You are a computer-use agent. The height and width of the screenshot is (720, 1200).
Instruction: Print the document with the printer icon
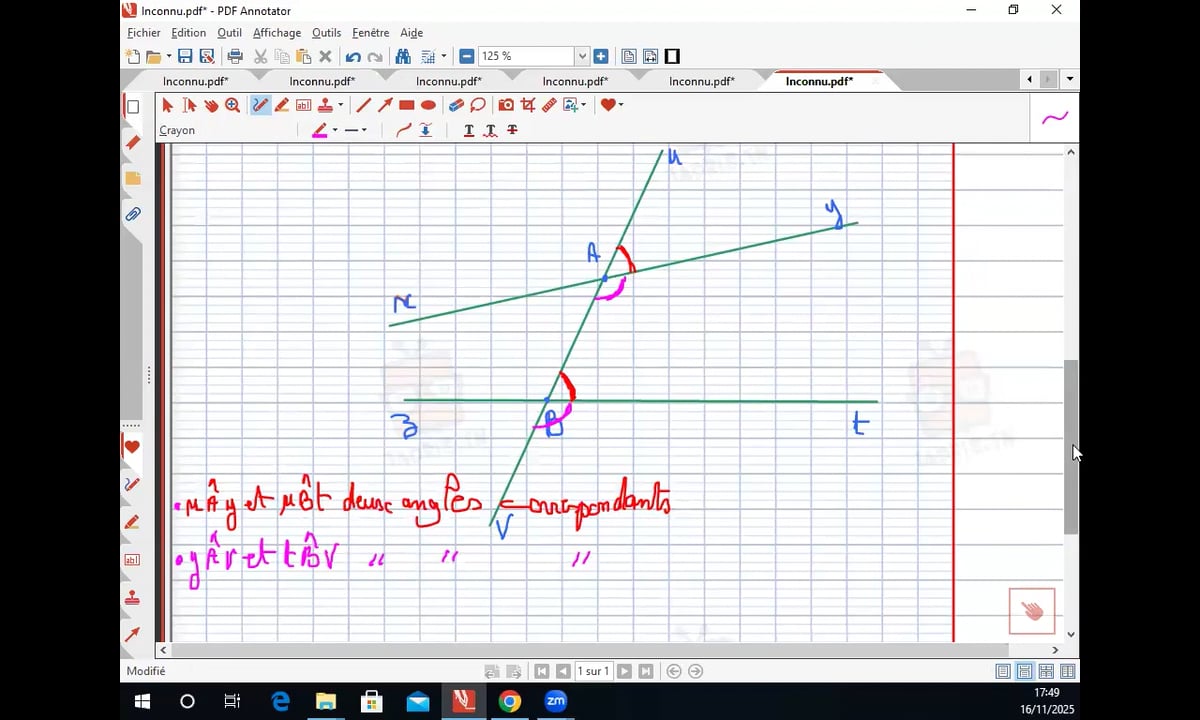tap(235, 57)
